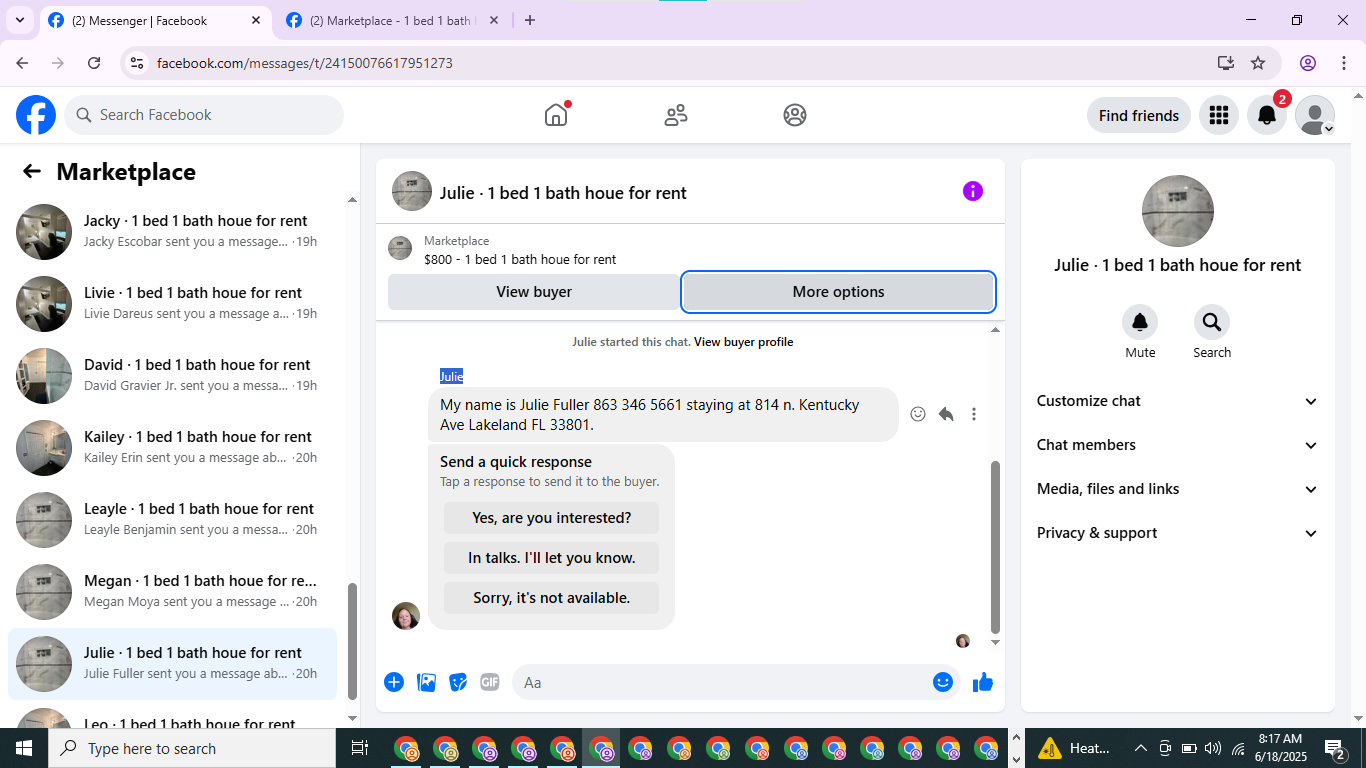Image resolution: width=1366 pixels, height=768 pixels.
Task: Open emoji picker in message box
Action: pos(943,682)
